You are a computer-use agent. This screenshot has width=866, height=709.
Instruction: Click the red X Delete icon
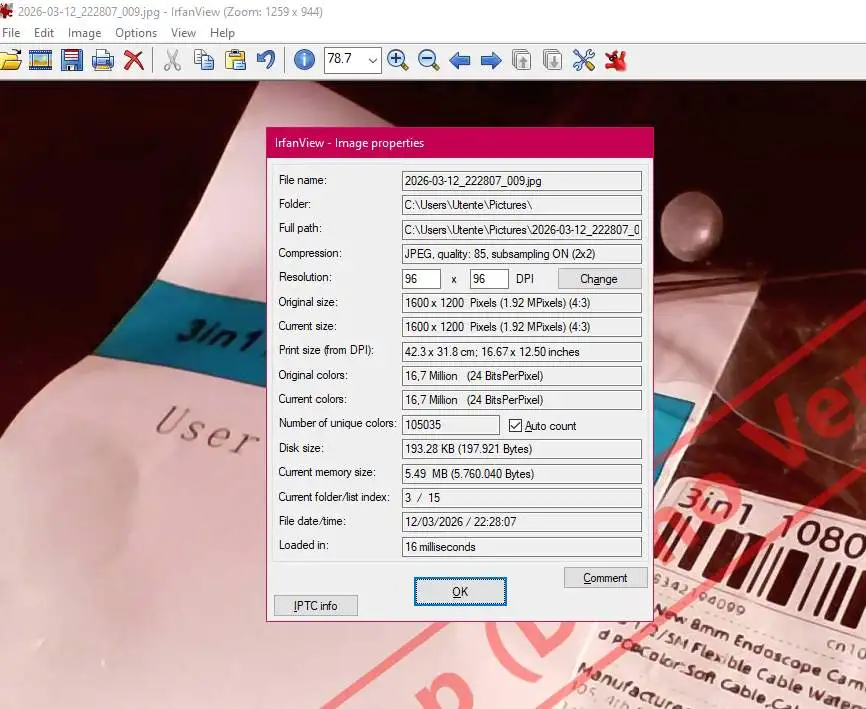tap(134, 60)
